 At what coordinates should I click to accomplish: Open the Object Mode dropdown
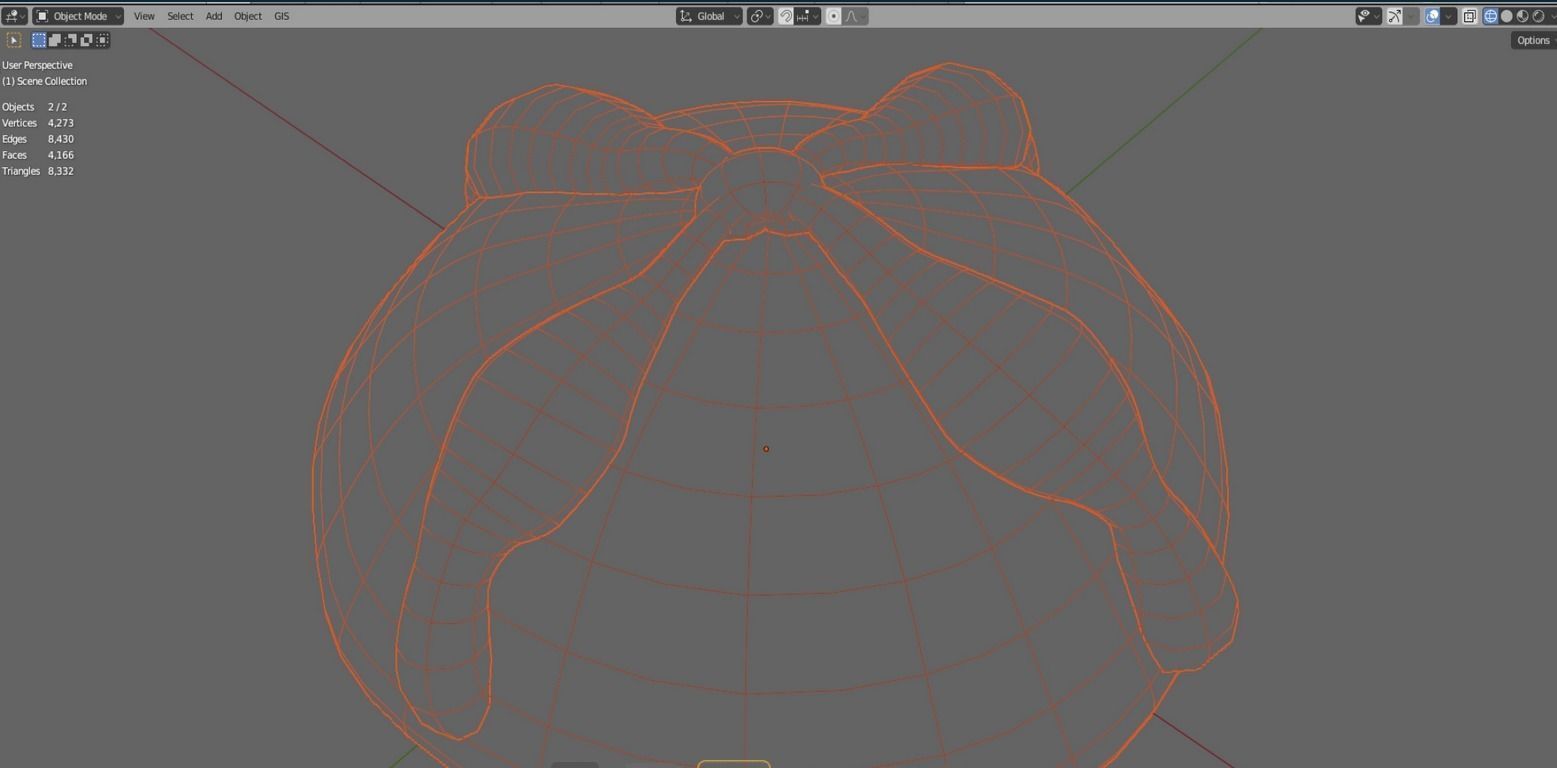point(78,16)
